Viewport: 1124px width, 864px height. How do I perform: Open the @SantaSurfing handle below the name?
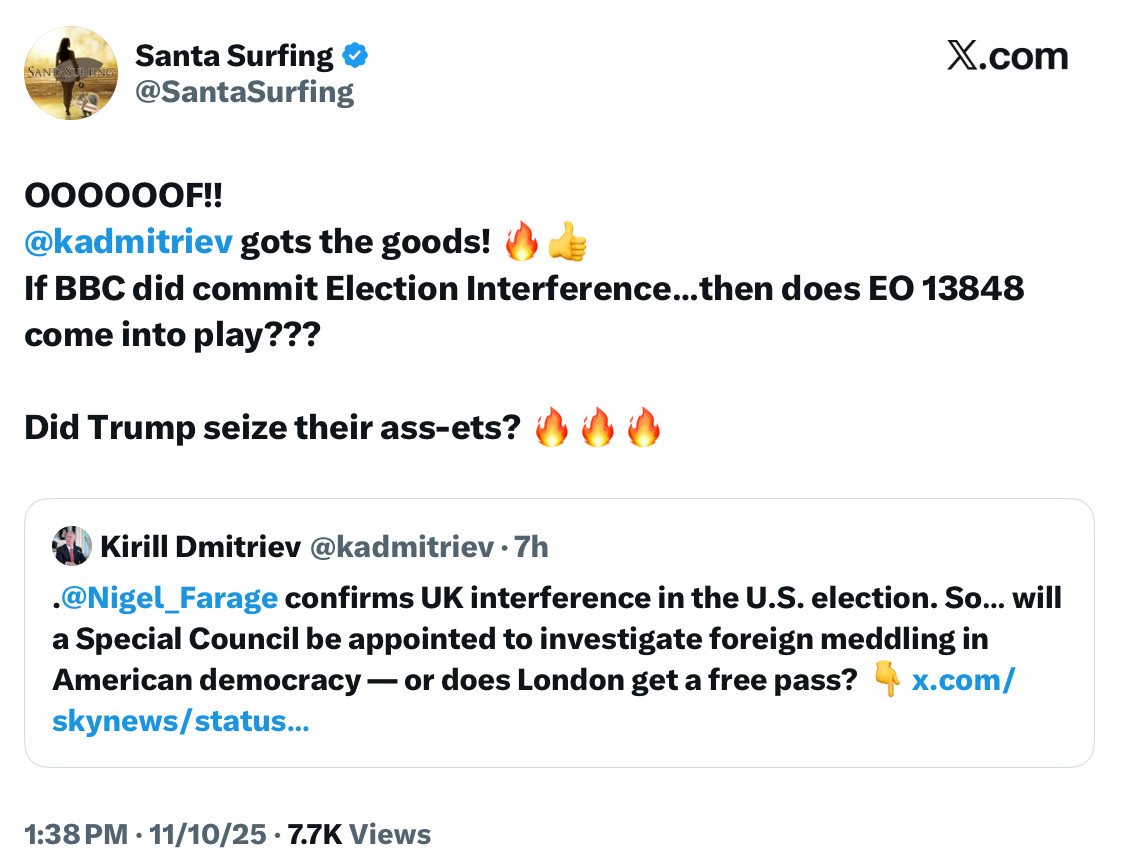pos(244,93)
